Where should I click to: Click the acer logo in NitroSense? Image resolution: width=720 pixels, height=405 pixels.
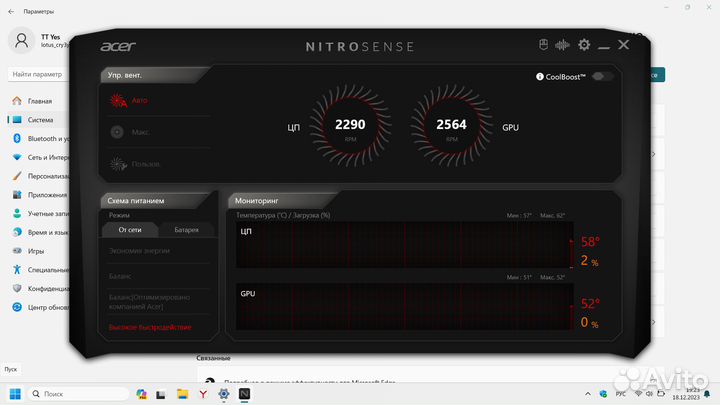pyautogui.click(x=118, y=46)
